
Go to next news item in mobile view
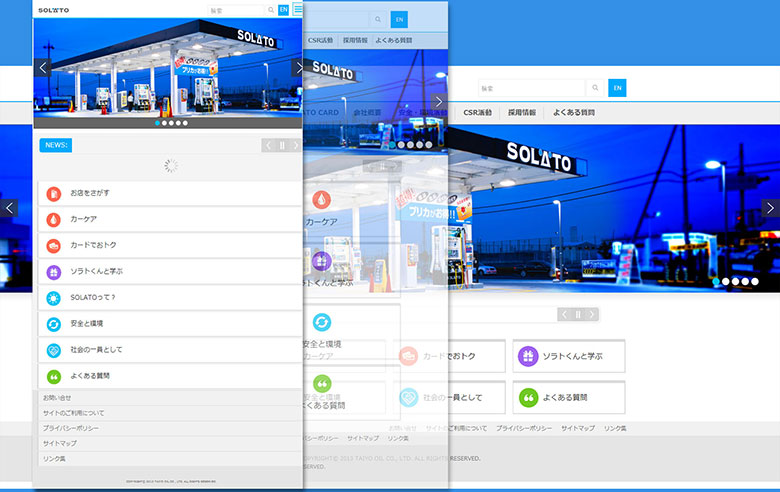(x=295, y=145)
